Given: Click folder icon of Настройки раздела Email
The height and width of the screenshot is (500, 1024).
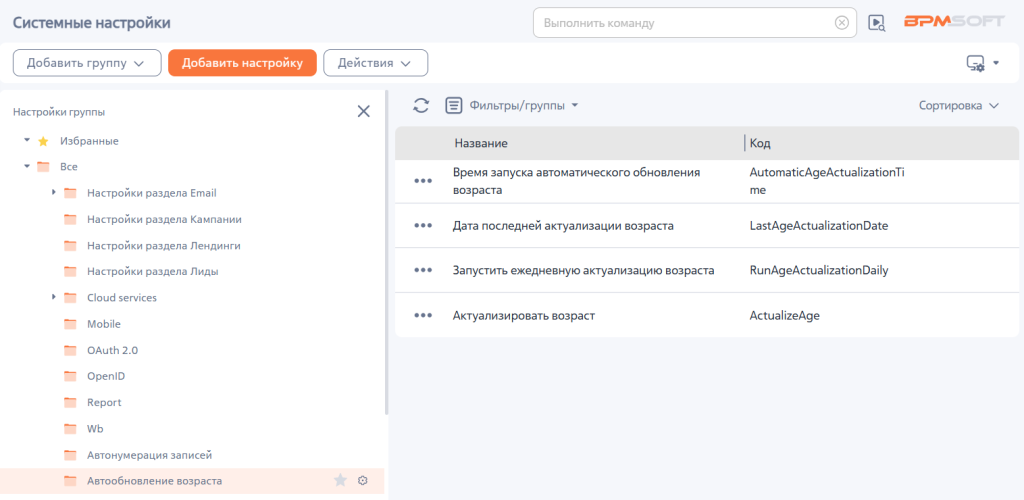Looking at the screenshot, I should 70,193.
